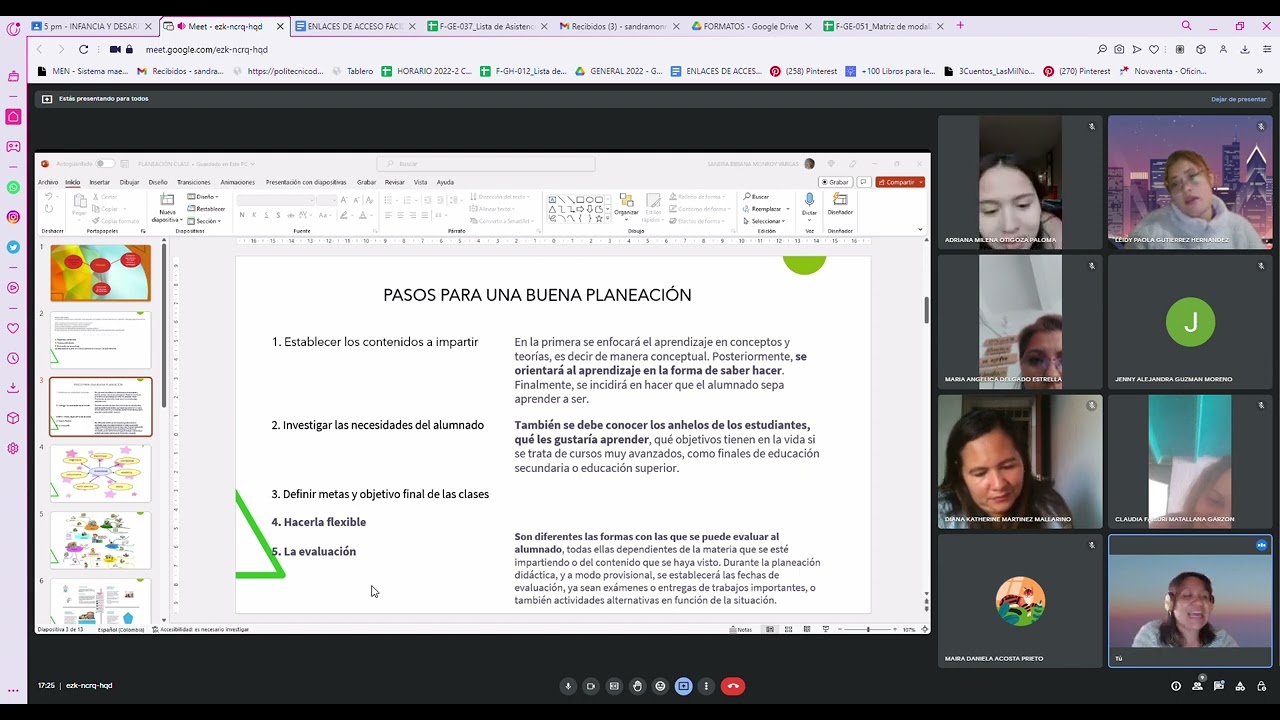Click the active present-screen button in Meet
The width and height of the screenshot is (1280, 720).
(x=683, y=686)
